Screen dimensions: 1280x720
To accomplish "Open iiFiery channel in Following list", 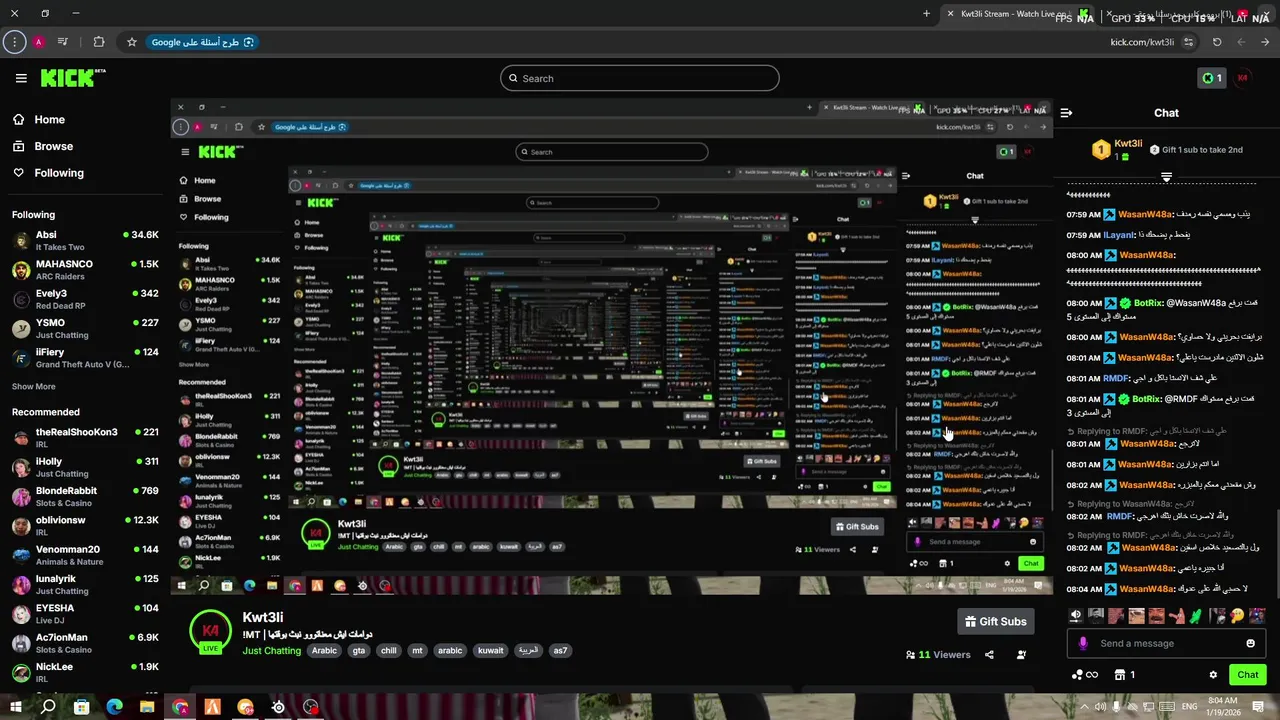I will point(85,358).
